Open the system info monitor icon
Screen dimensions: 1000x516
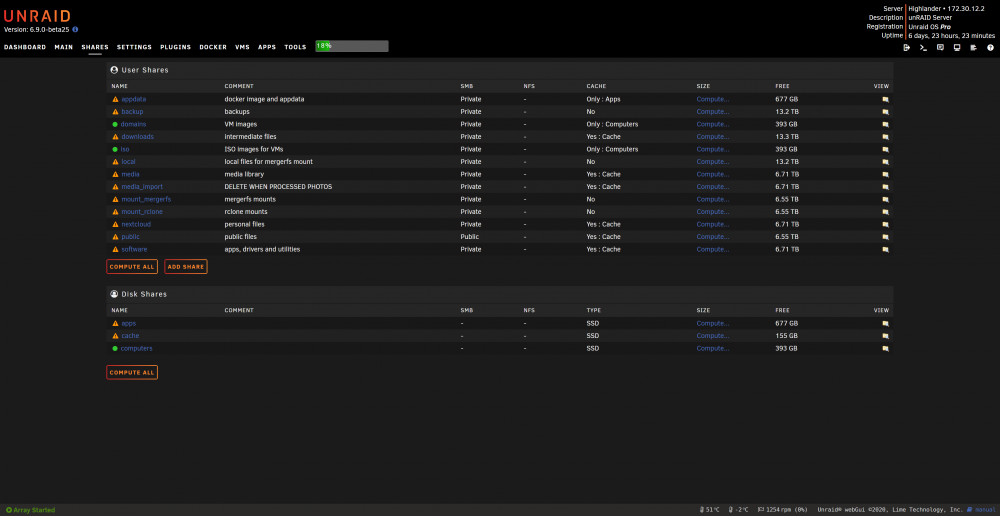(957, 47)
